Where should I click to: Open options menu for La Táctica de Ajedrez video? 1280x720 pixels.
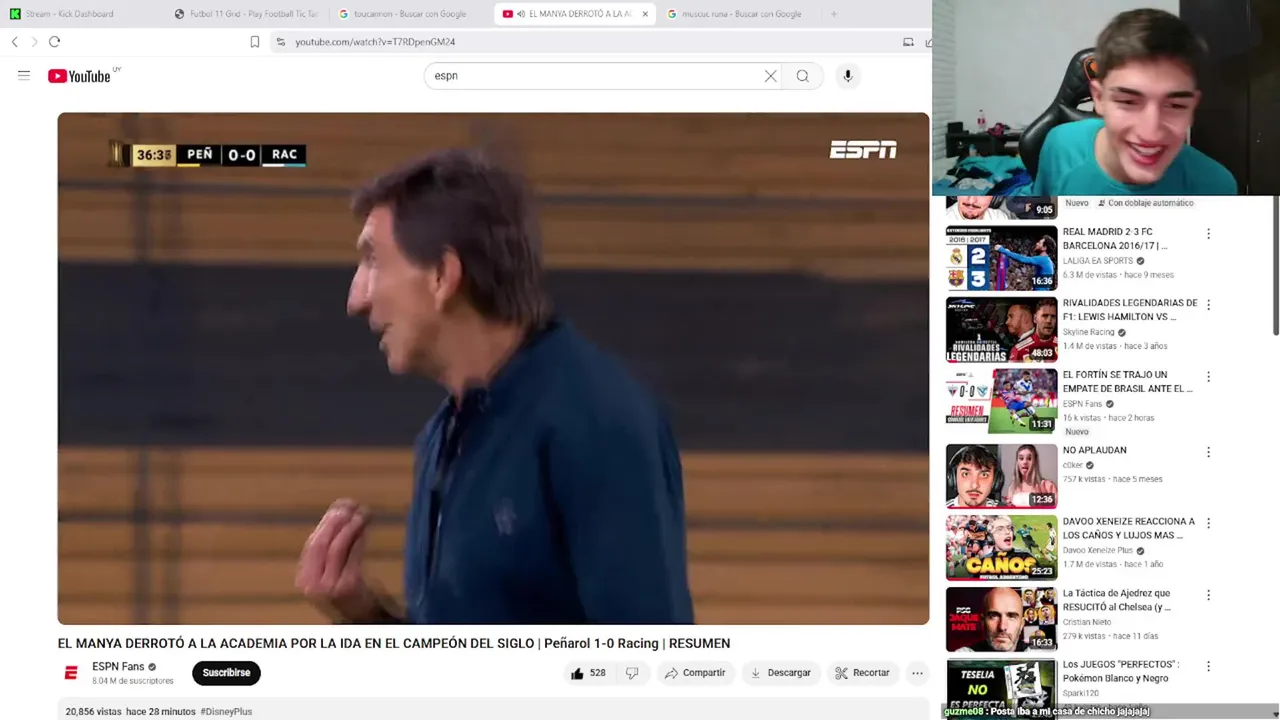click(1208, 595)
